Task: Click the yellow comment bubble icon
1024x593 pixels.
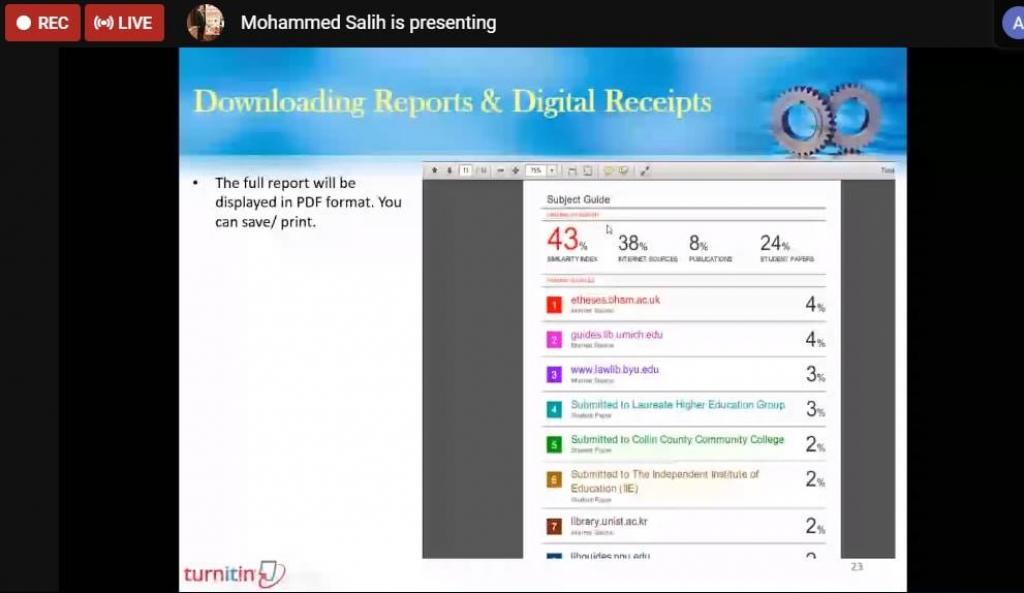Action: click(608, 171)
